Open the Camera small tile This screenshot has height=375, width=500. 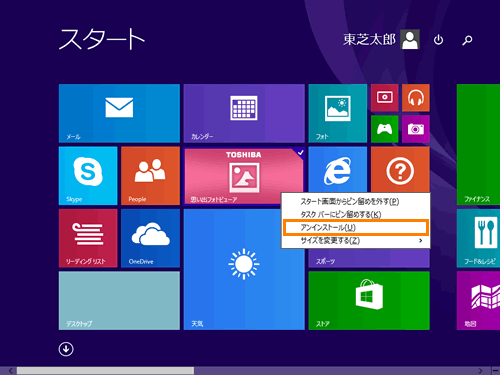click(416, 129)
